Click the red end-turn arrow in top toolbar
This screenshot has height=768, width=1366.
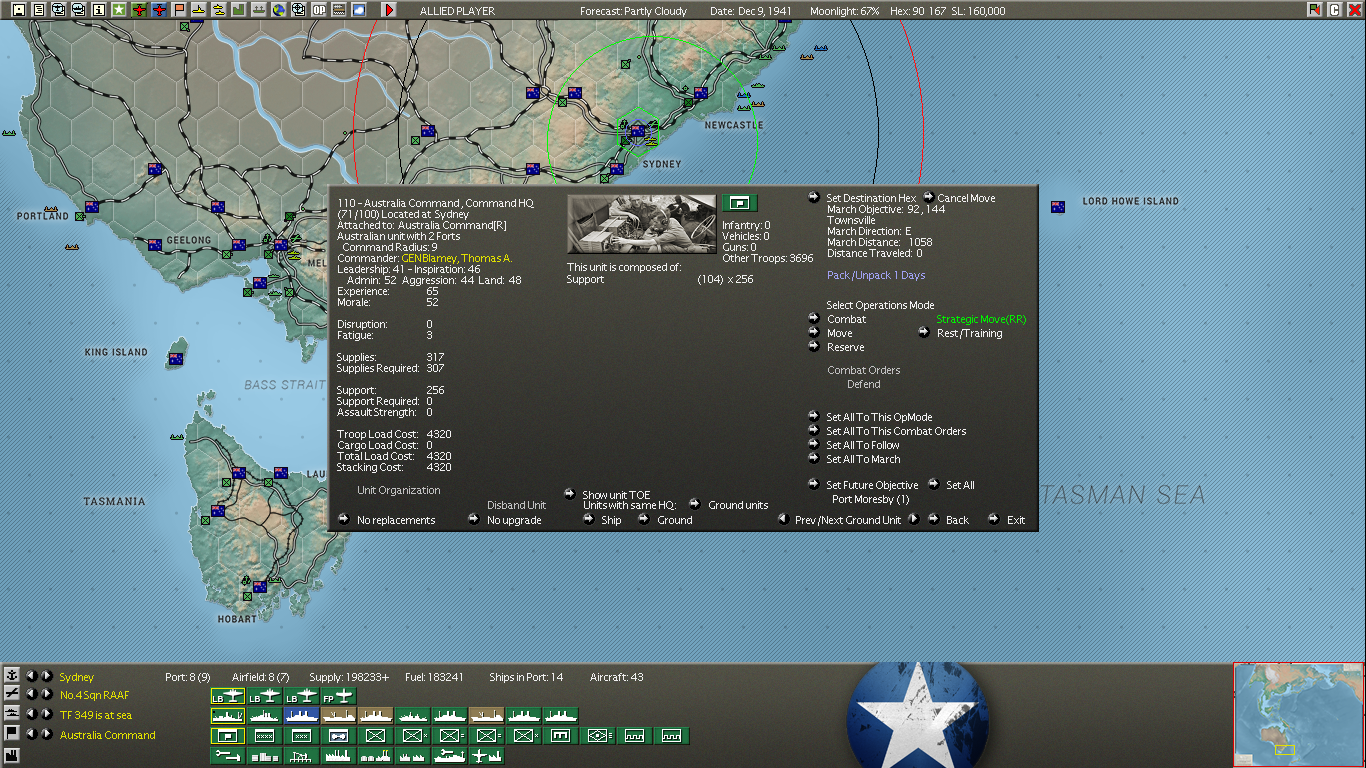(389, 10)
